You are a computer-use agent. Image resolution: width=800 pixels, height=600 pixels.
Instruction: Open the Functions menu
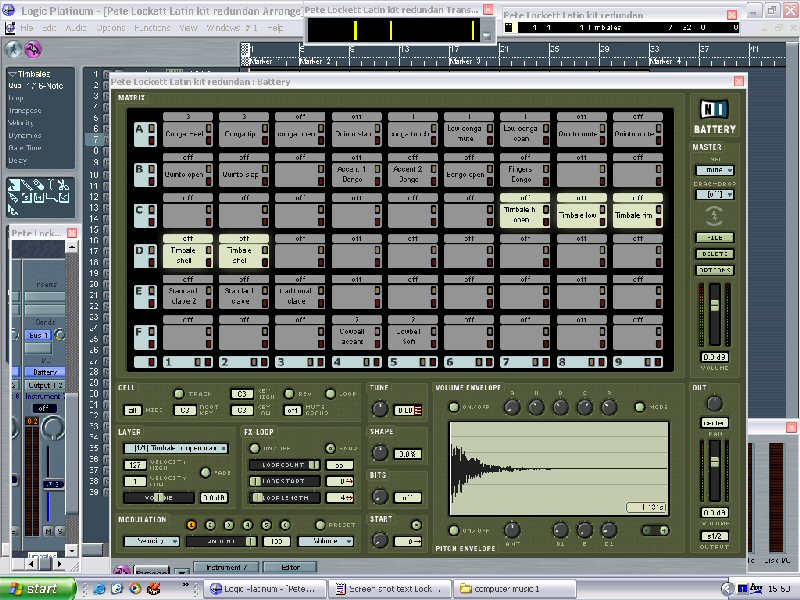click(x=151, y=28)
